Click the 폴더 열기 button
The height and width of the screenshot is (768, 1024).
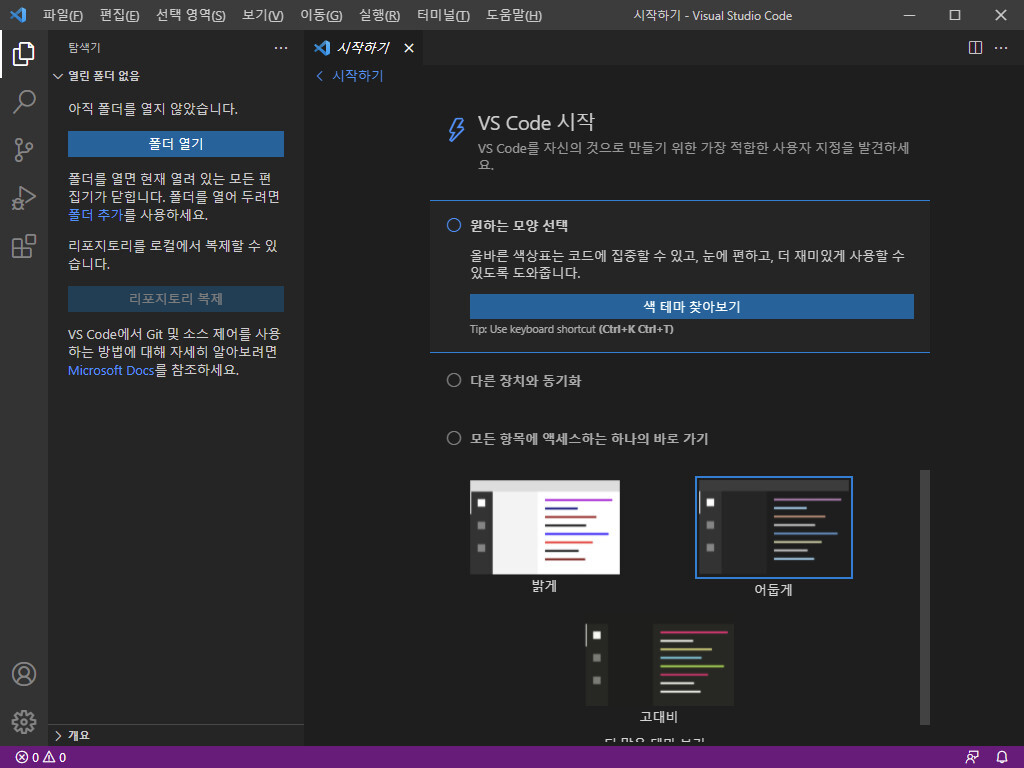tap(176, 144)
